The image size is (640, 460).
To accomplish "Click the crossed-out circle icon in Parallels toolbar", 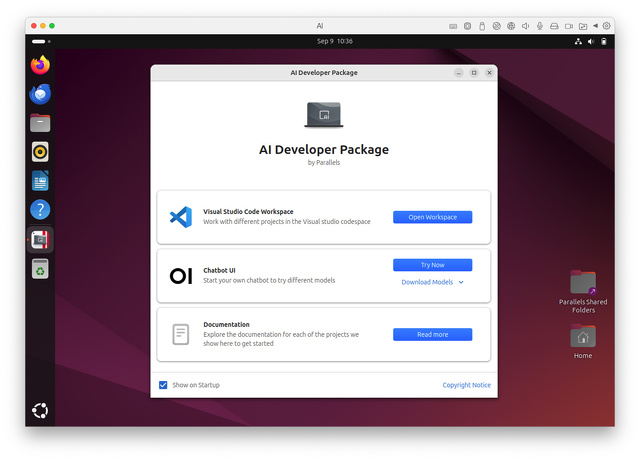I will (496, 26).
